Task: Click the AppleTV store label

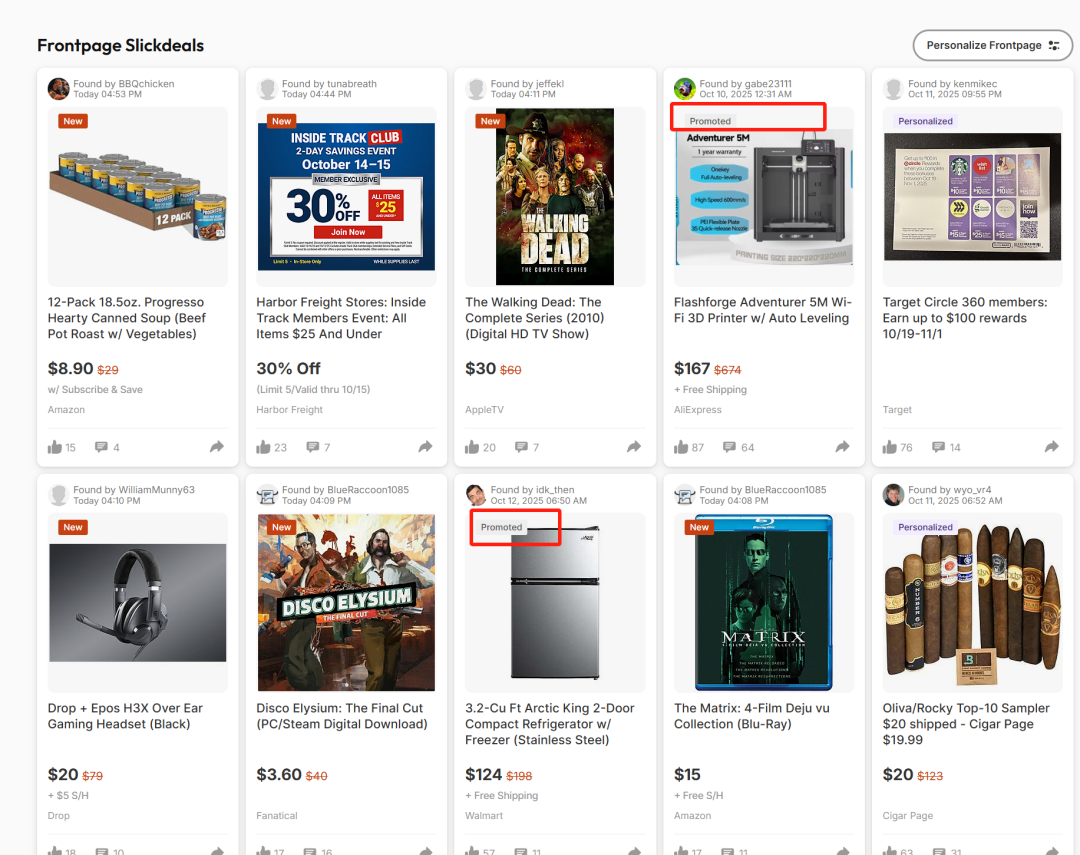Action: pos(484,409)
